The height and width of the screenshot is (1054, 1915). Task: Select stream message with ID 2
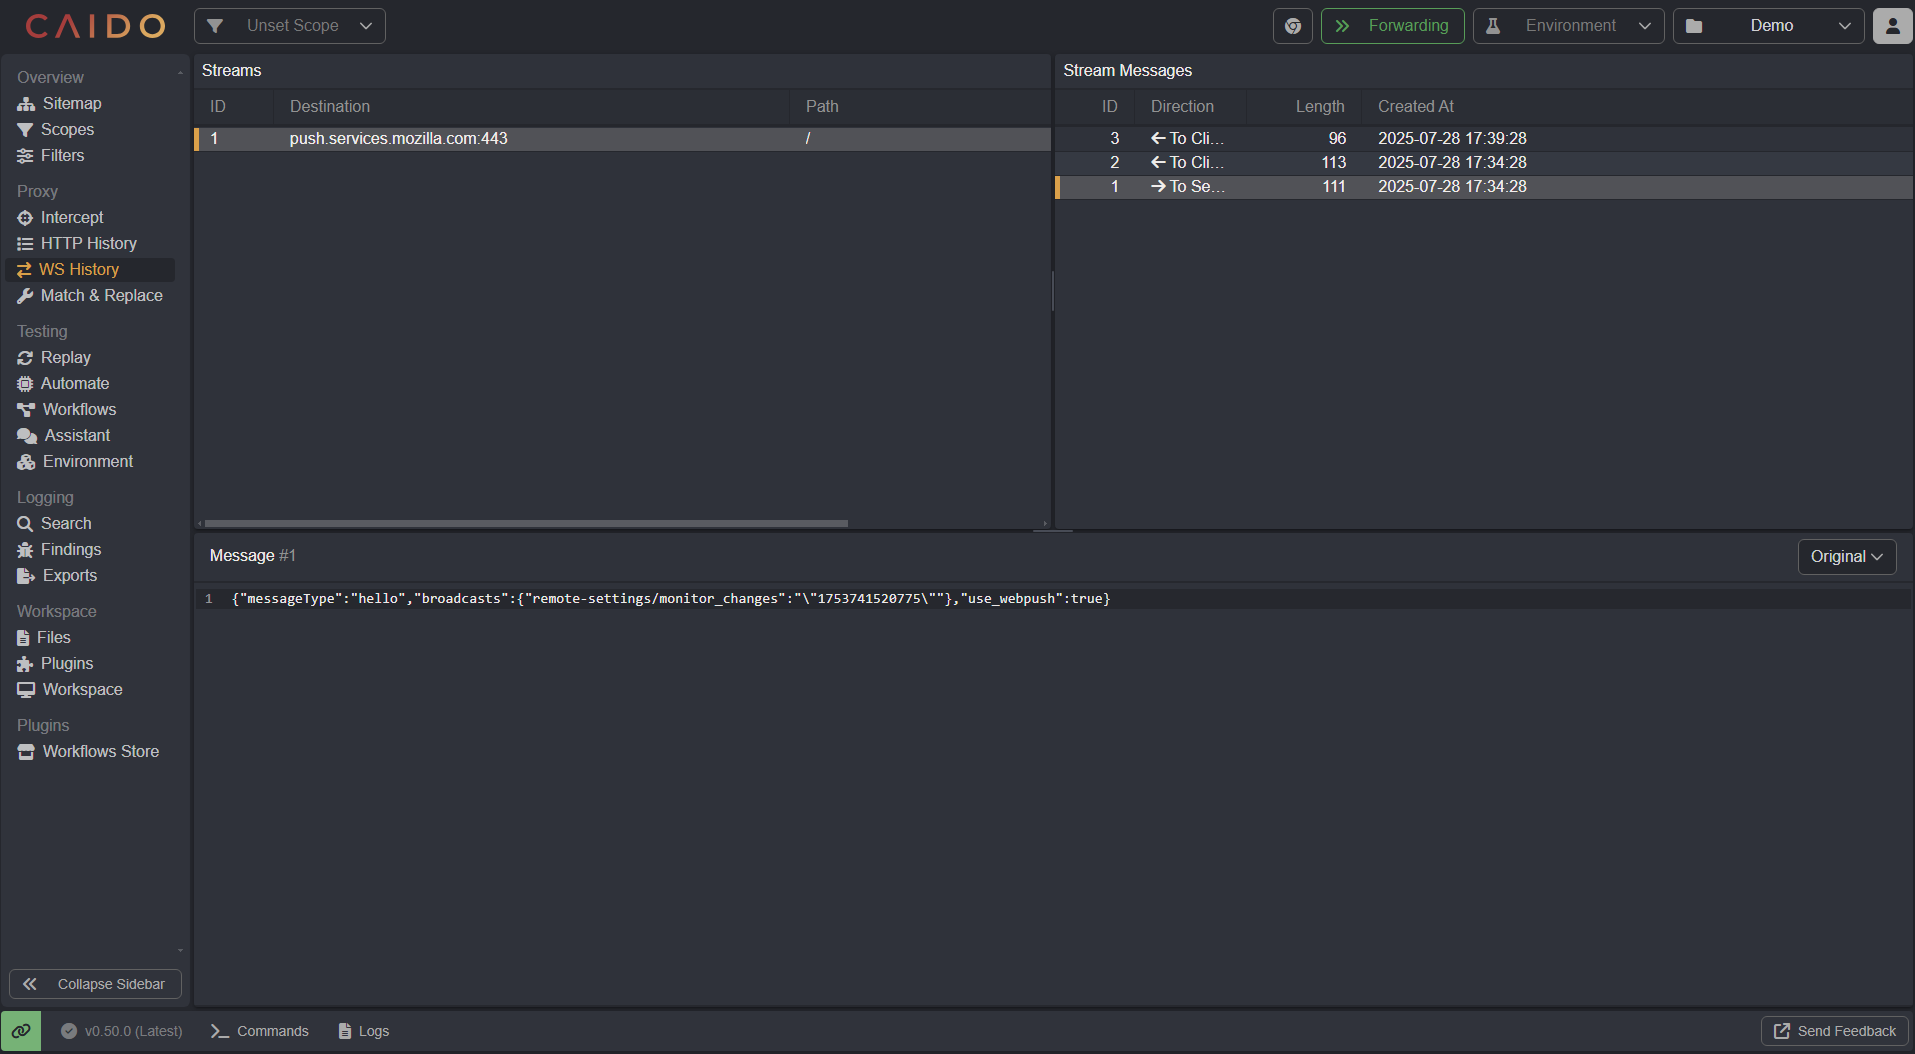click(x=1300, y=162)
